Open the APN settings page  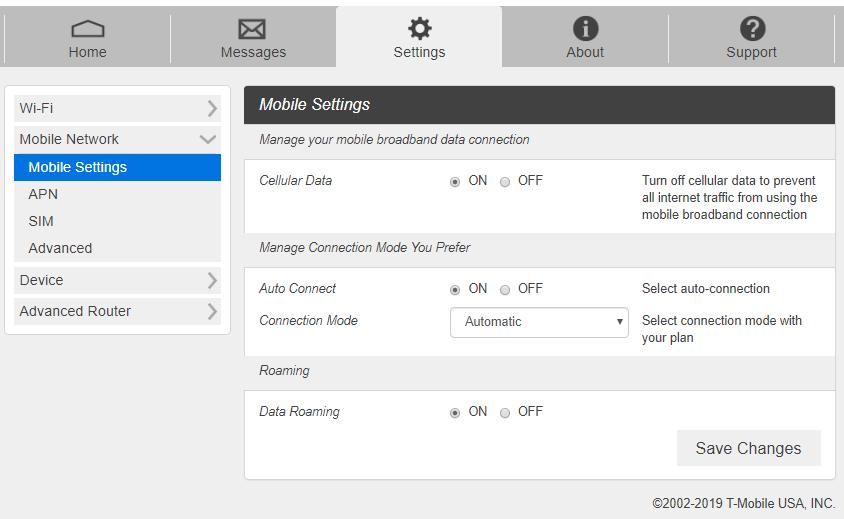click(x=43, y=194)
